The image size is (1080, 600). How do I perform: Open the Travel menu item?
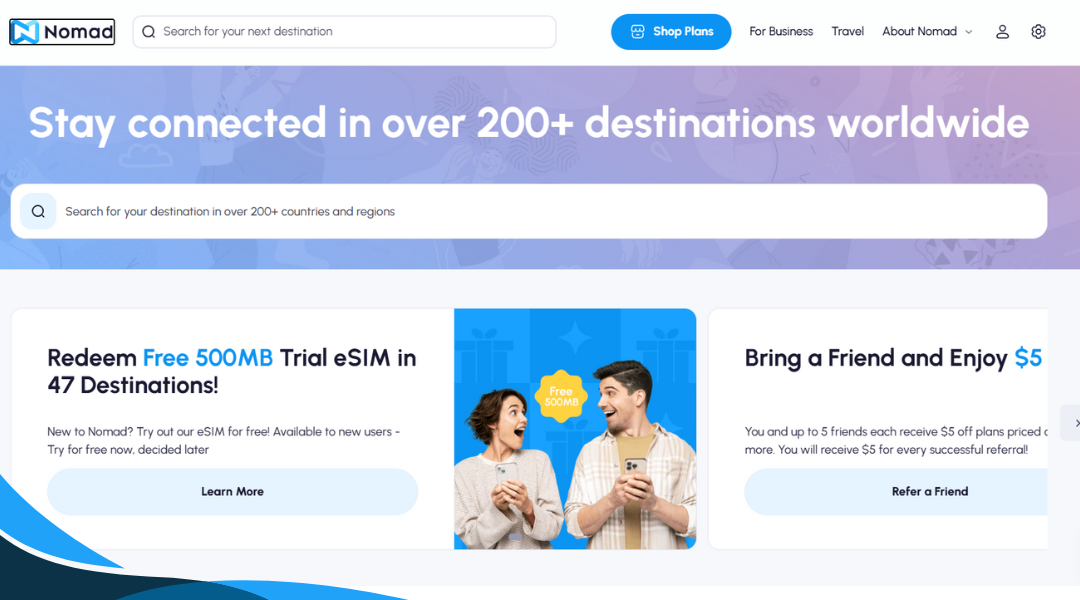(x=847, y=32)
